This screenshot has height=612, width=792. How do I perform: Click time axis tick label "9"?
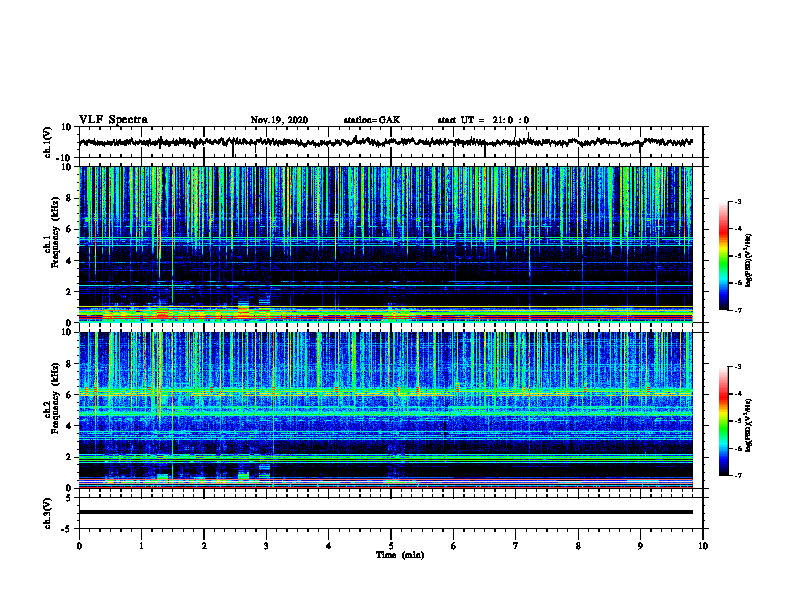coord(640,546)
